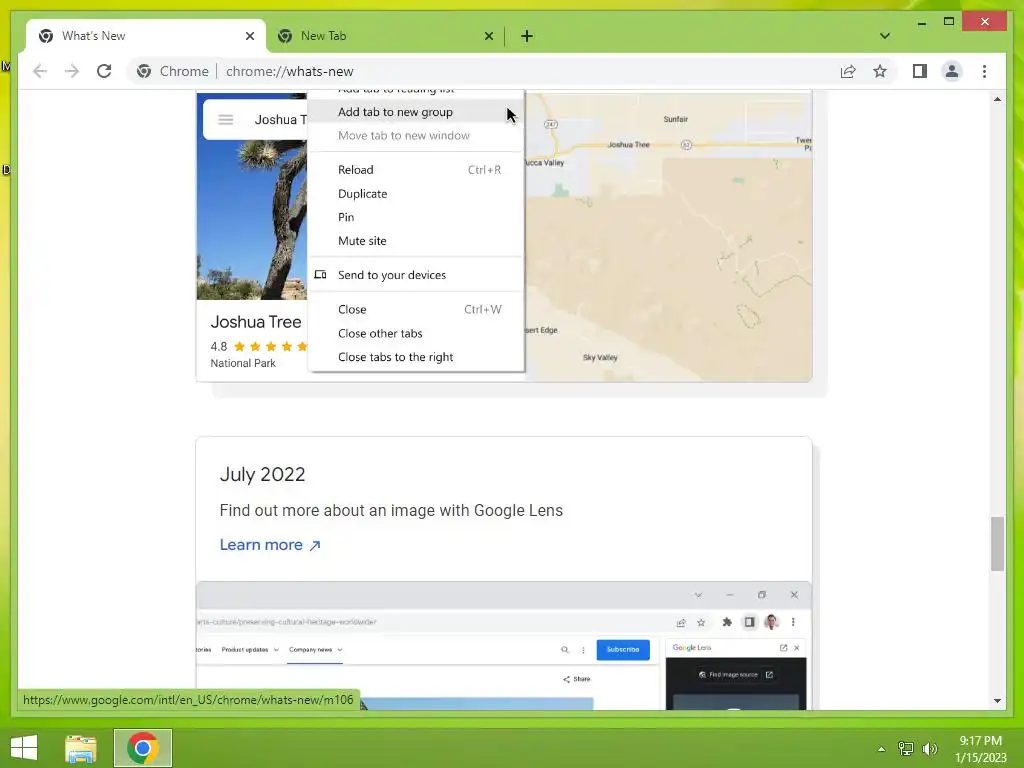
Task: Click the address bar URL chrome://whats-new
Action: (x=289, y=71)
